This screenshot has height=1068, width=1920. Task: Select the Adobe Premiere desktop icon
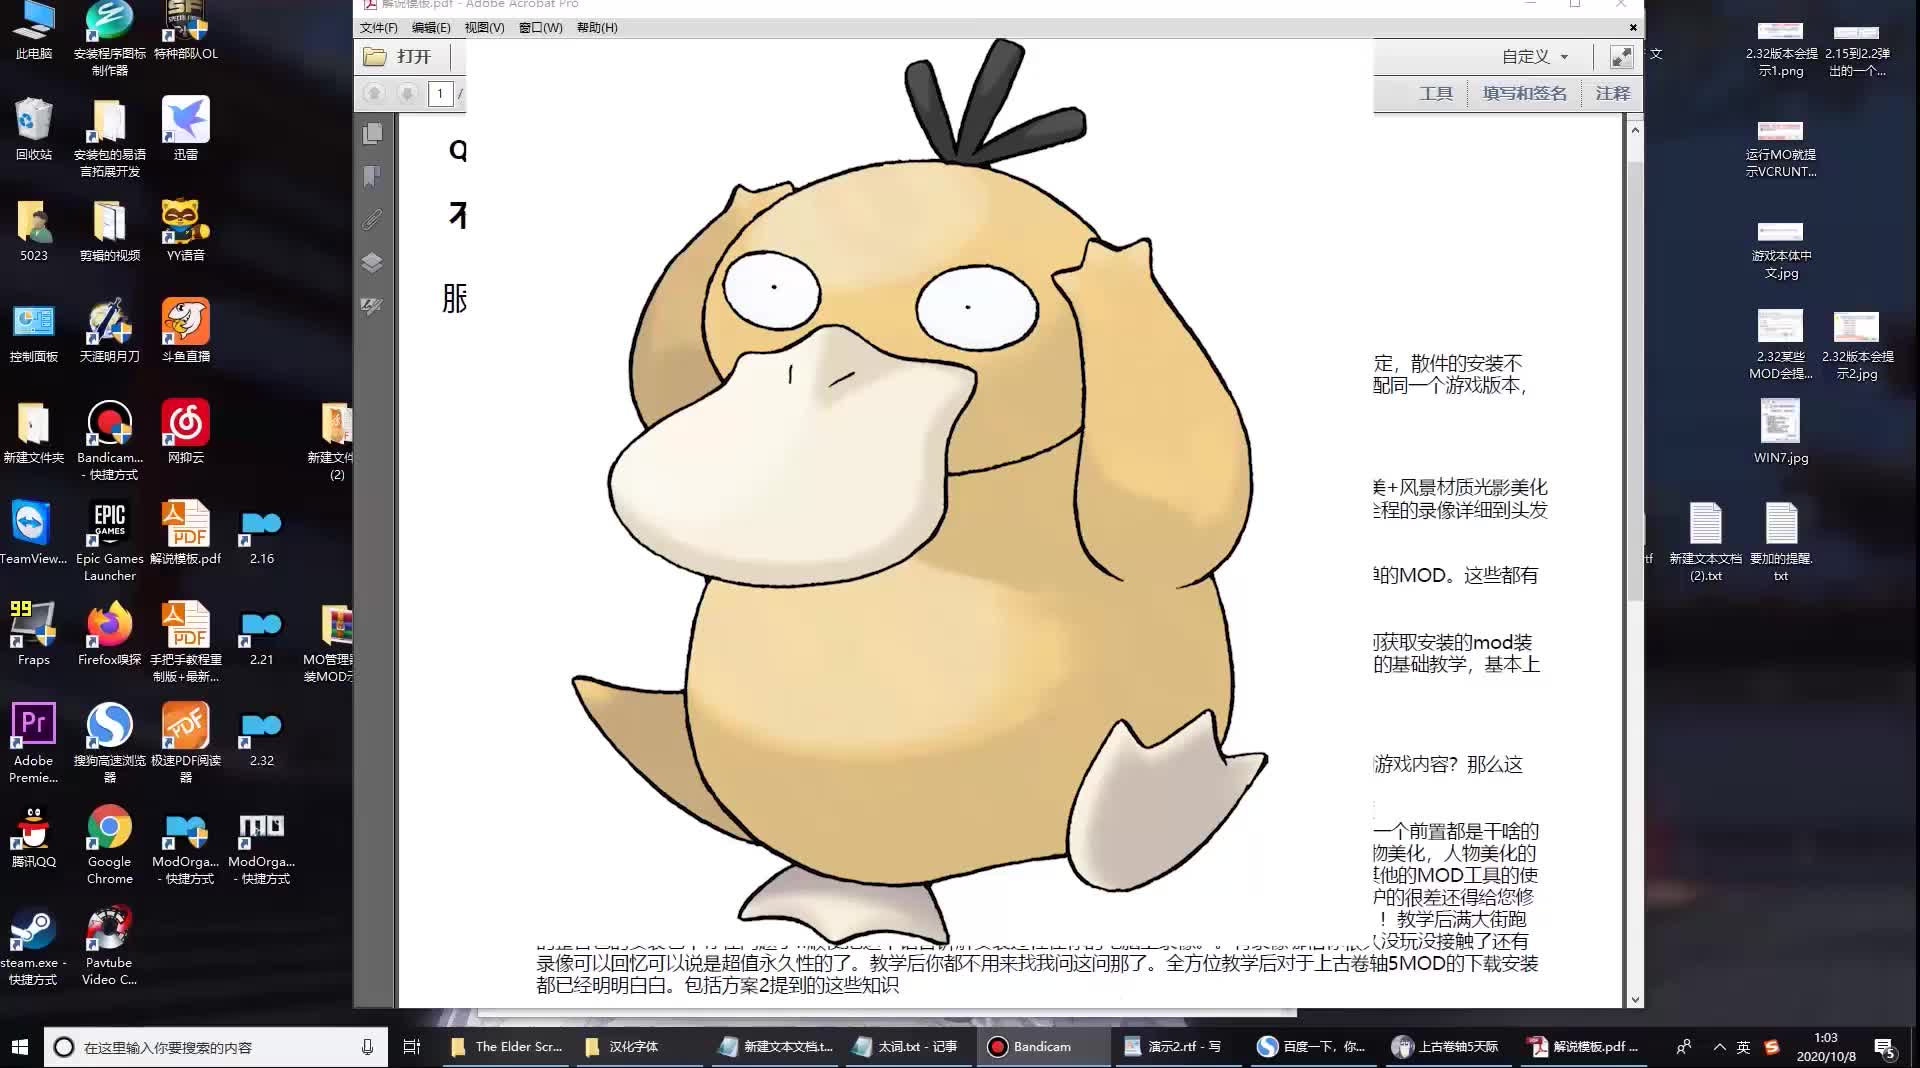34,743
